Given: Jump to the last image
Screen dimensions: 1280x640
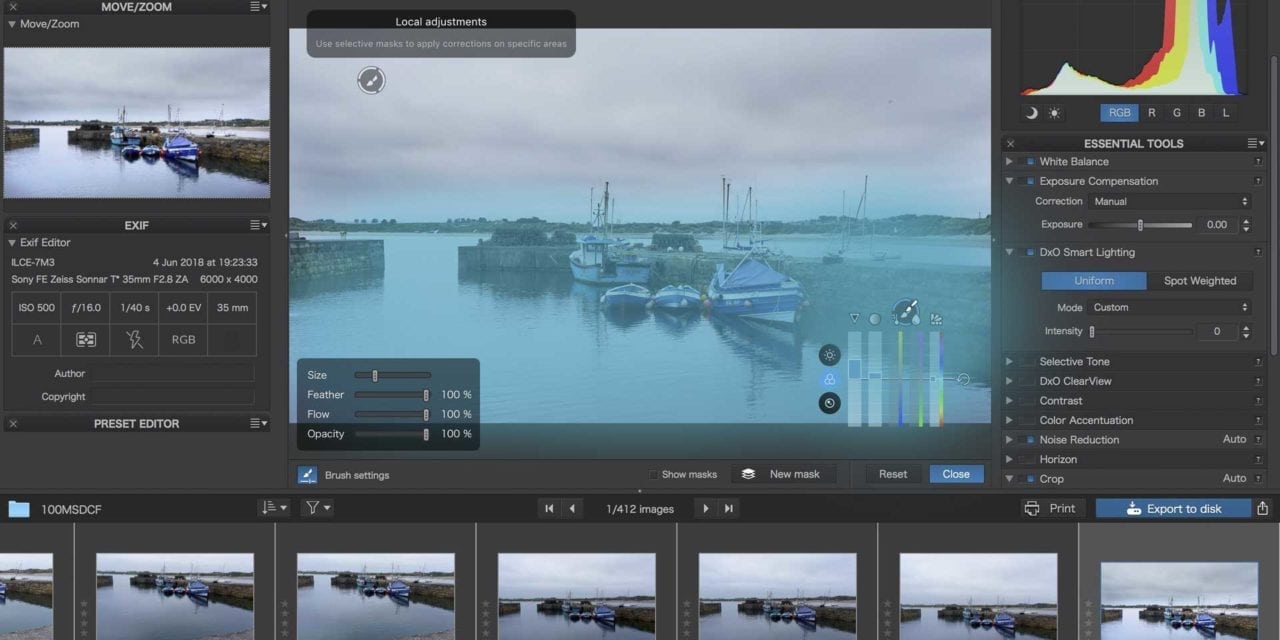Looking at the screenshot, I should (x=729, y=509).
